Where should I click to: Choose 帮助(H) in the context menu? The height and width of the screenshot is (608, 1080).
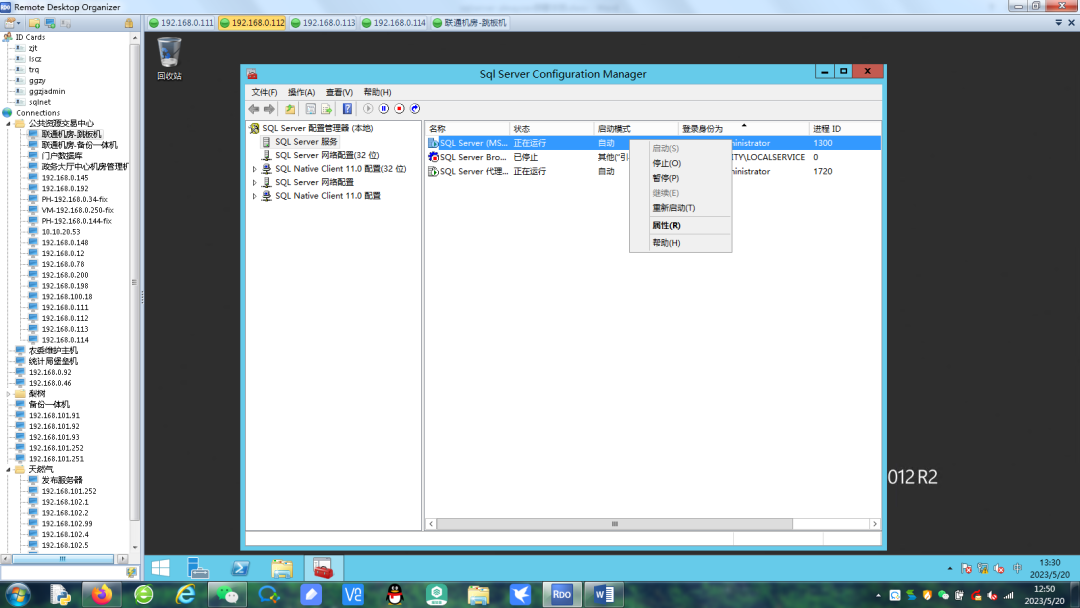tap(666, 243)
